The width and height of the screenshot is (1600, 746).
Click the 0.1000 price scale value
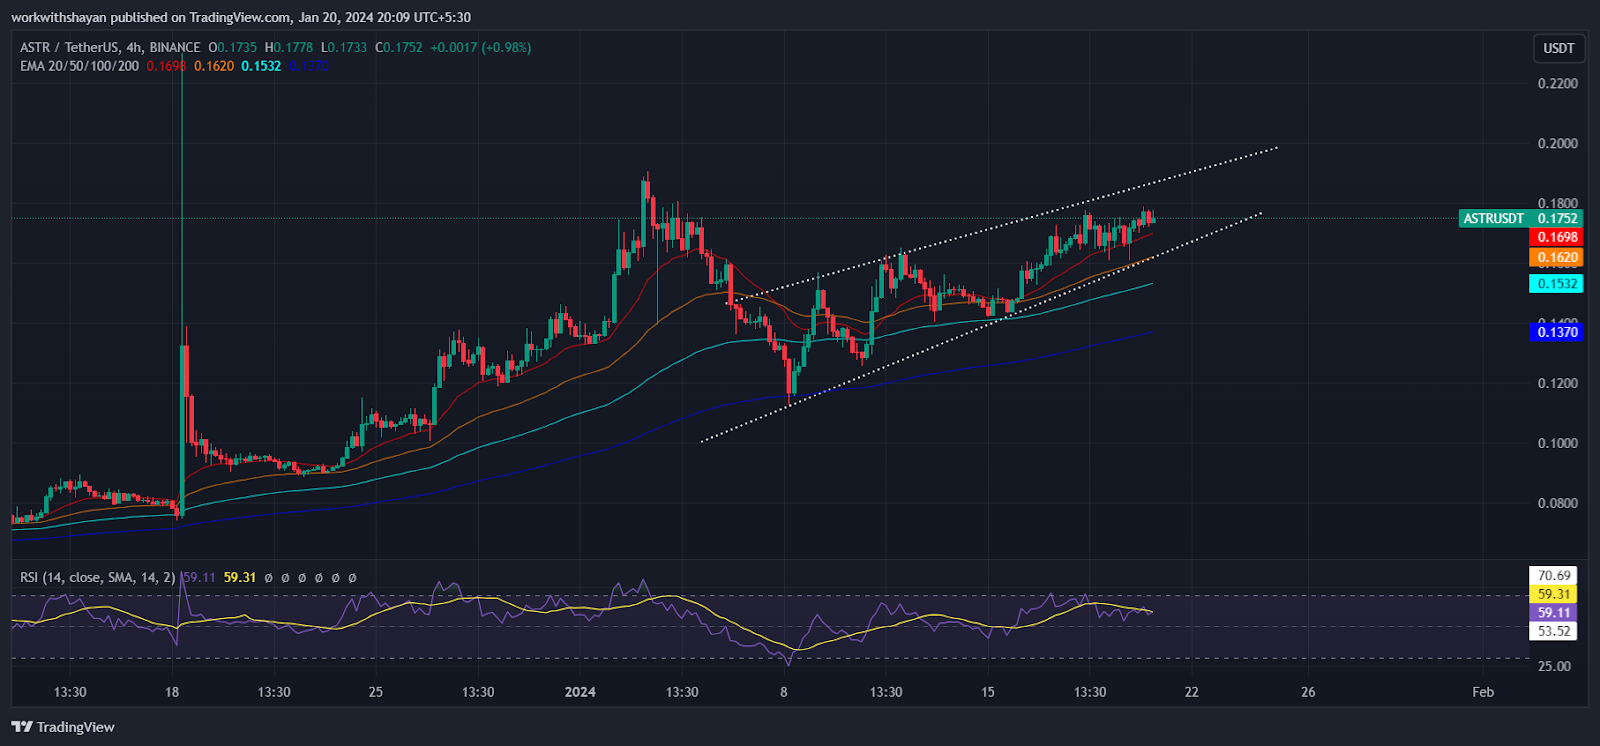pyautogui.click(x=1558, y=443)
